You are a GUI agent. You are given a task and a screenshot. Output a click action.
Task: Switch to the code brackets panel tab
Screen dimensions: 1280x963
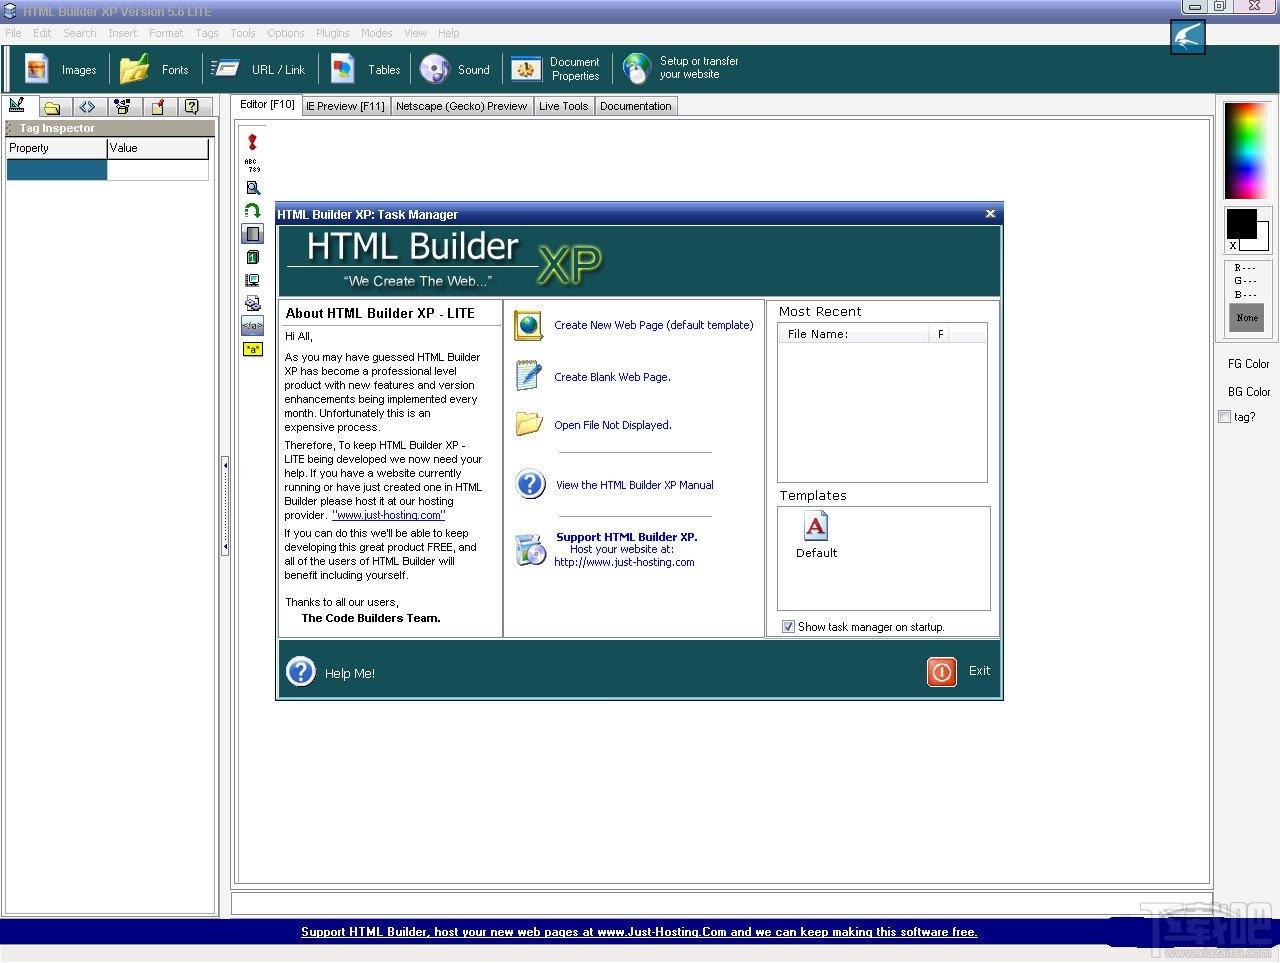[87, 107]
